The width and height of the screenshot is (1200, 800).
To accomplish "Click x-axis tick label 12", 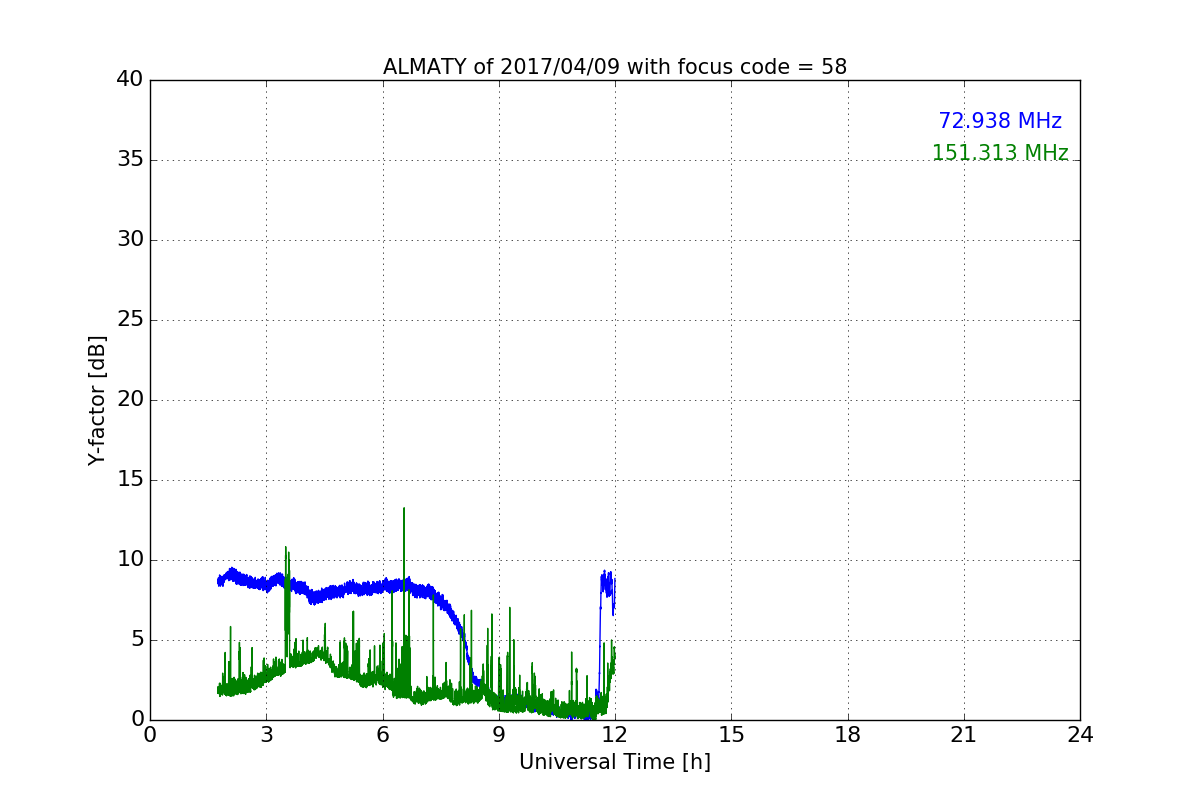I will point(615,735).
